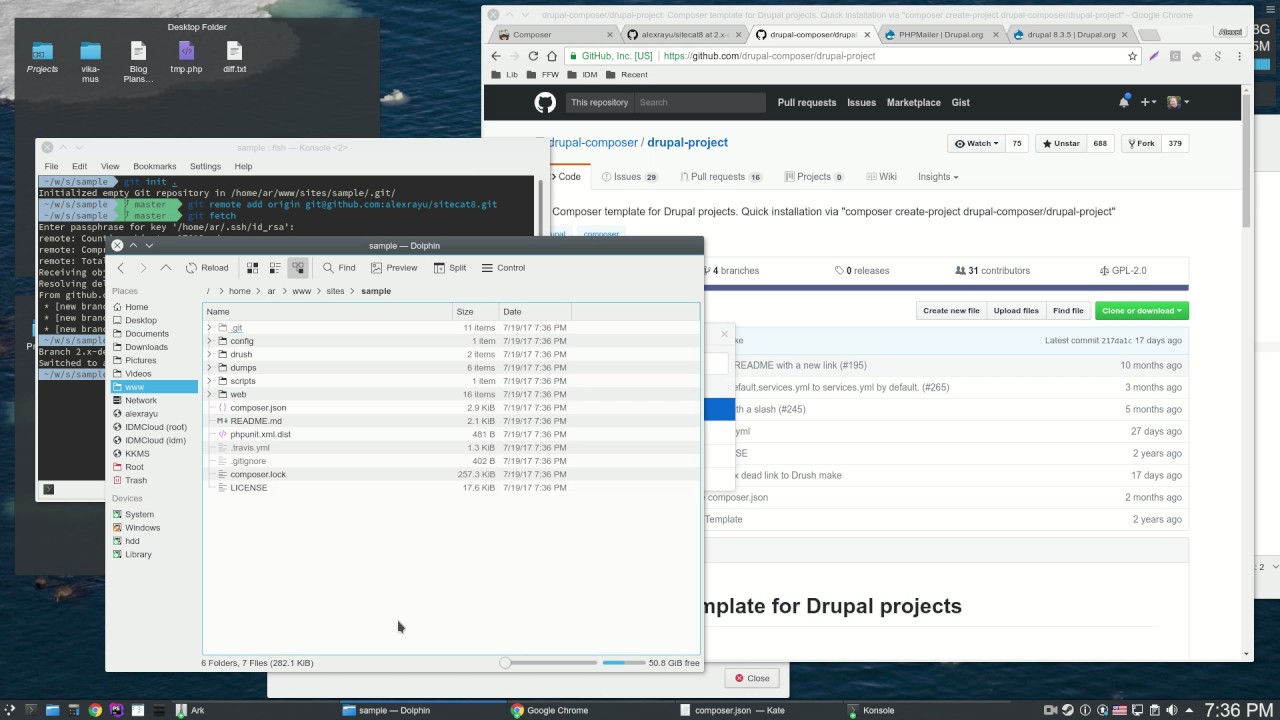Select tmp.php file on the desktop
This screenshot has height=720, width=1280.
pyautogui.click(x=186, y=58)
